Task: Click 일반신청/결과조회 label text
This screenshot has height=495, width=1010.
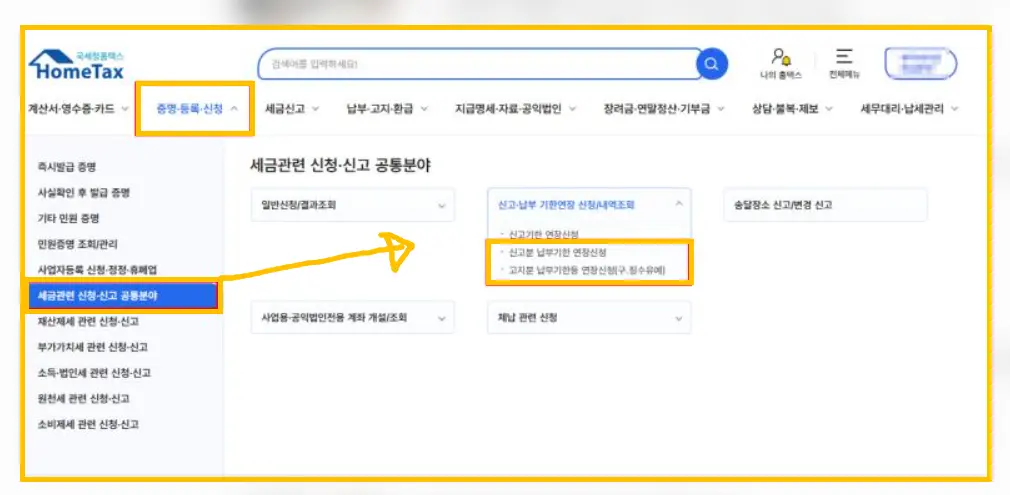Action: click(298, 205)
